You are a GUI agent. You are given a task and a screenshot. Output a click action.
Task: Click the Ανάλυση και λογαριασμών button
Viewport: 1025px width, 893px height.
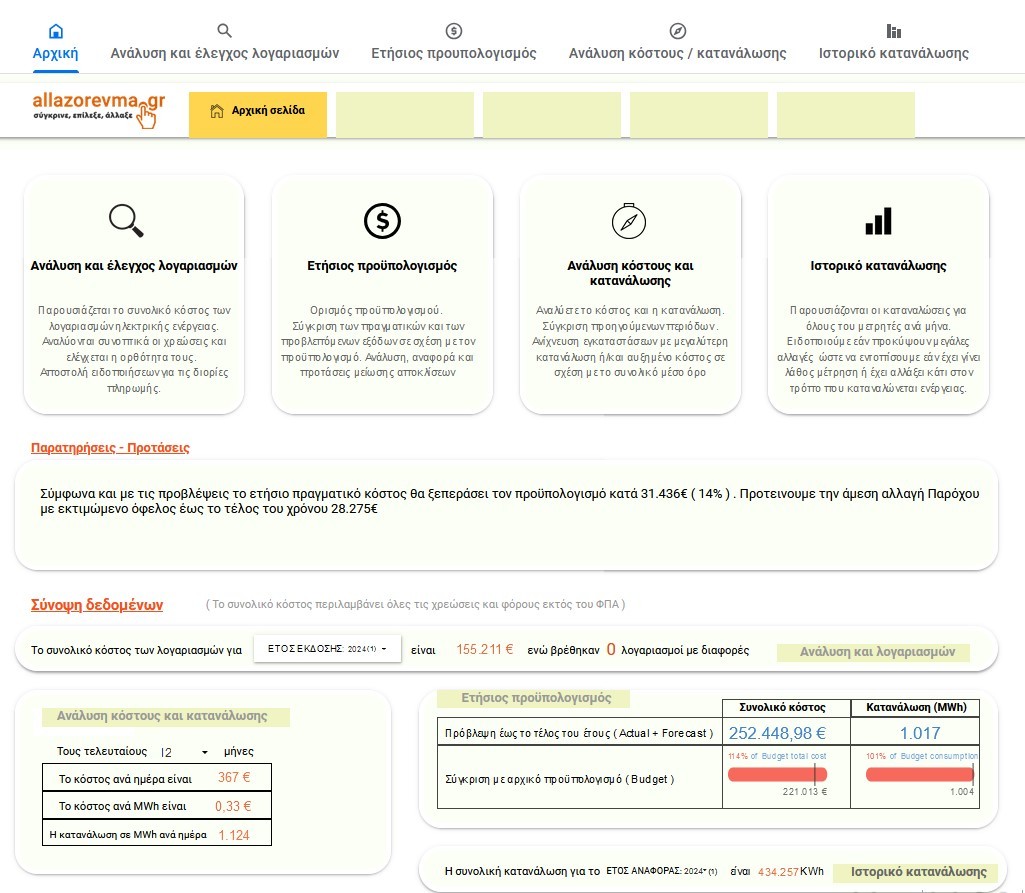pyautogui.click(x=874, y=652)
